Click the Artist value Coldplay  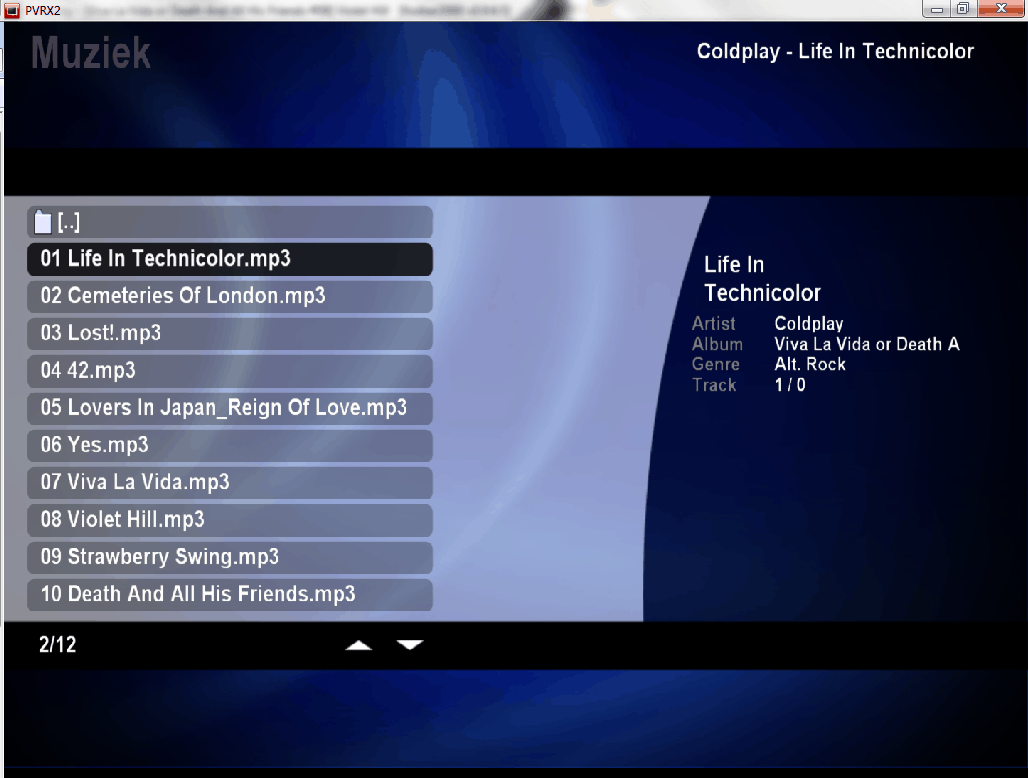(x=809, y=324)
